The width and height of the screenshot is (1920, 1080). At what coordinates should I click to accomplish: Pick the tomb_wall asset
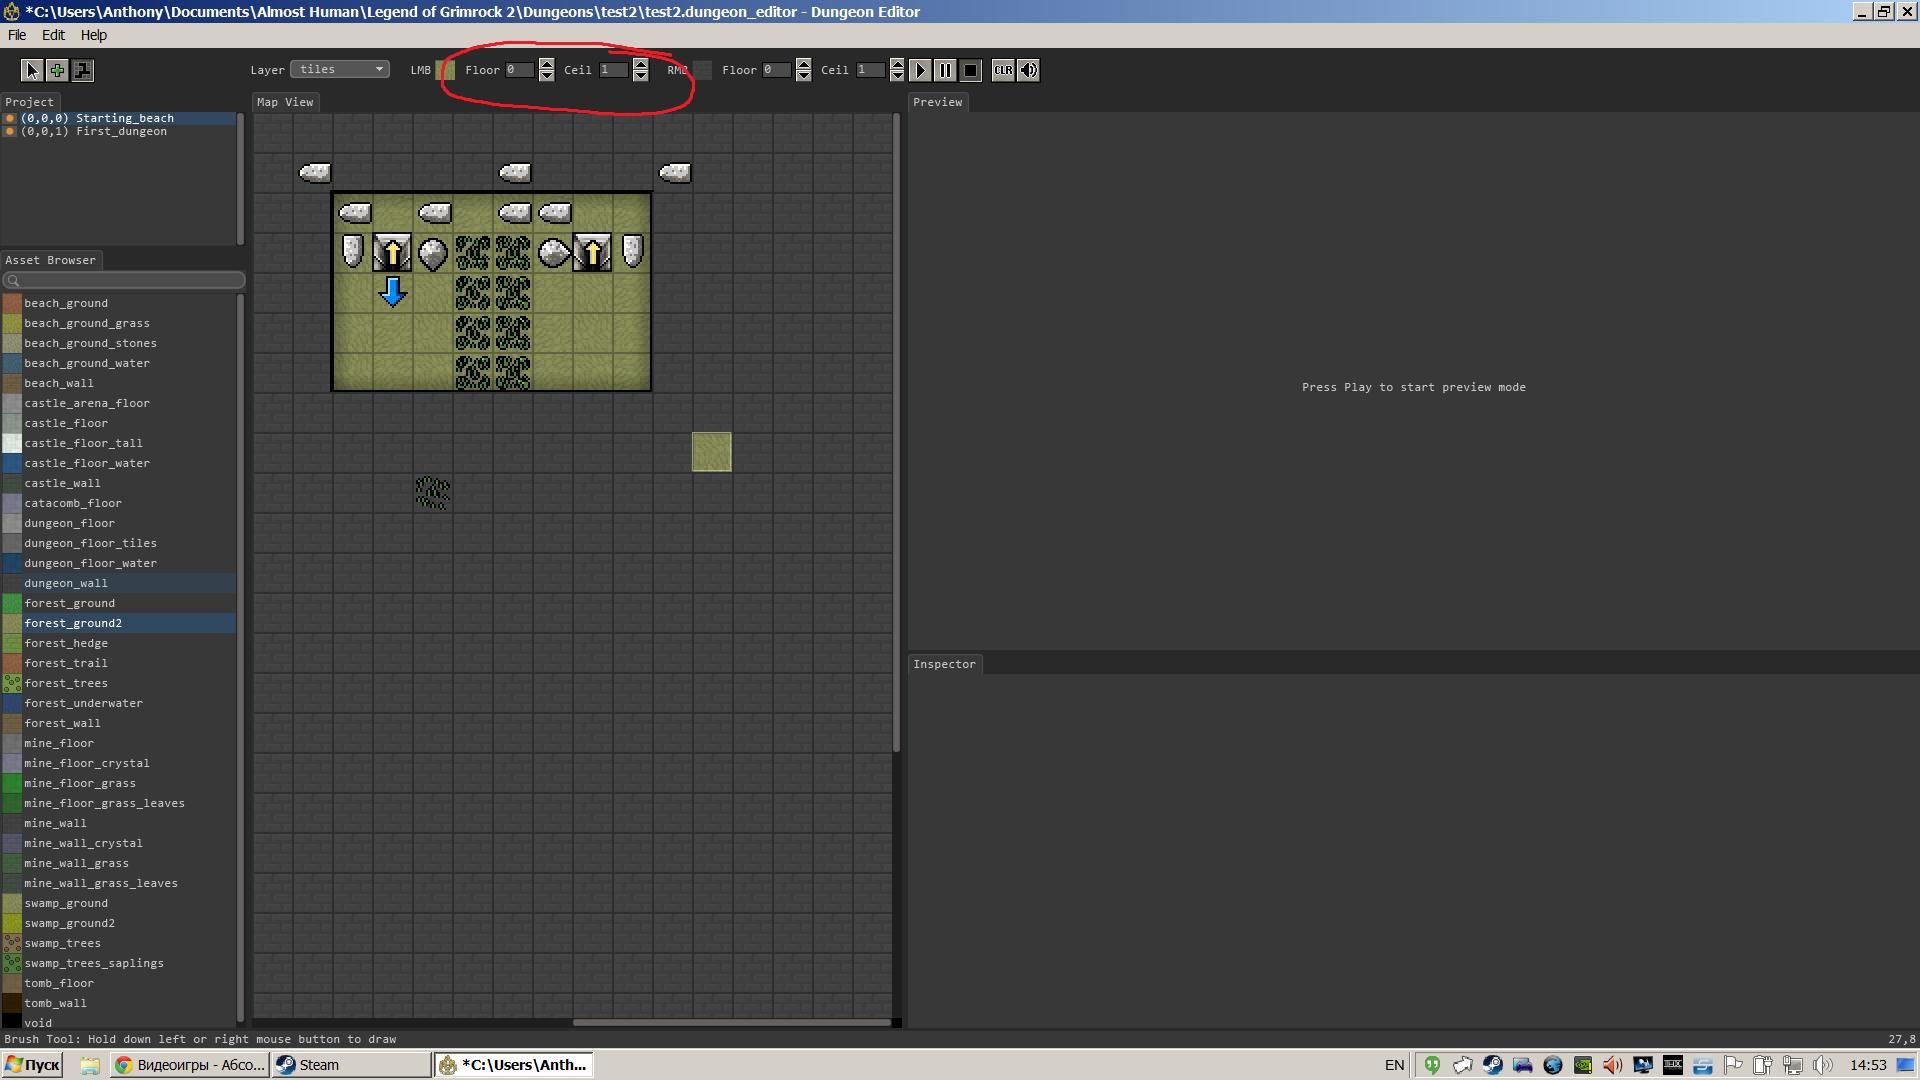click(x=118, y=1003)
